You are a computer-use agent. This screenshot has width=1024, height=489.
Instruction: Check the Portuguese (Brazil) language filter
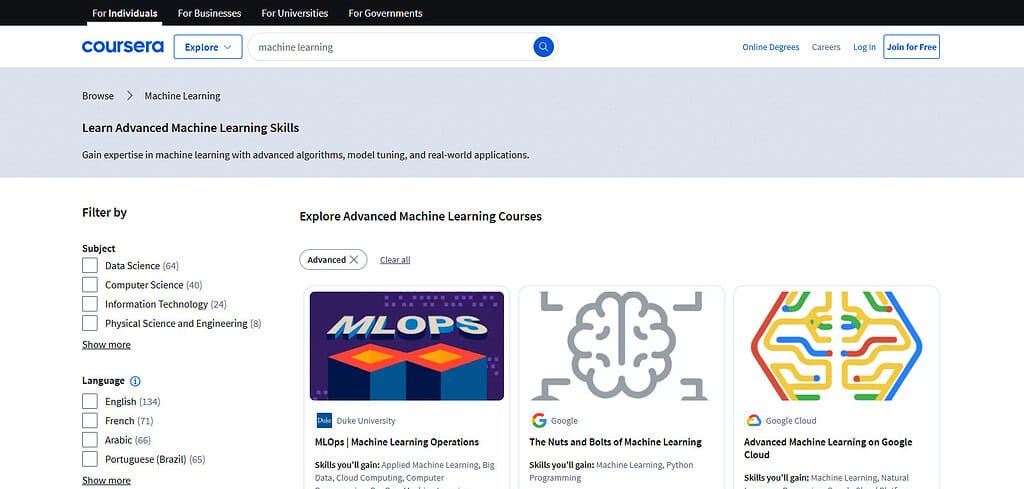[90, 459]
